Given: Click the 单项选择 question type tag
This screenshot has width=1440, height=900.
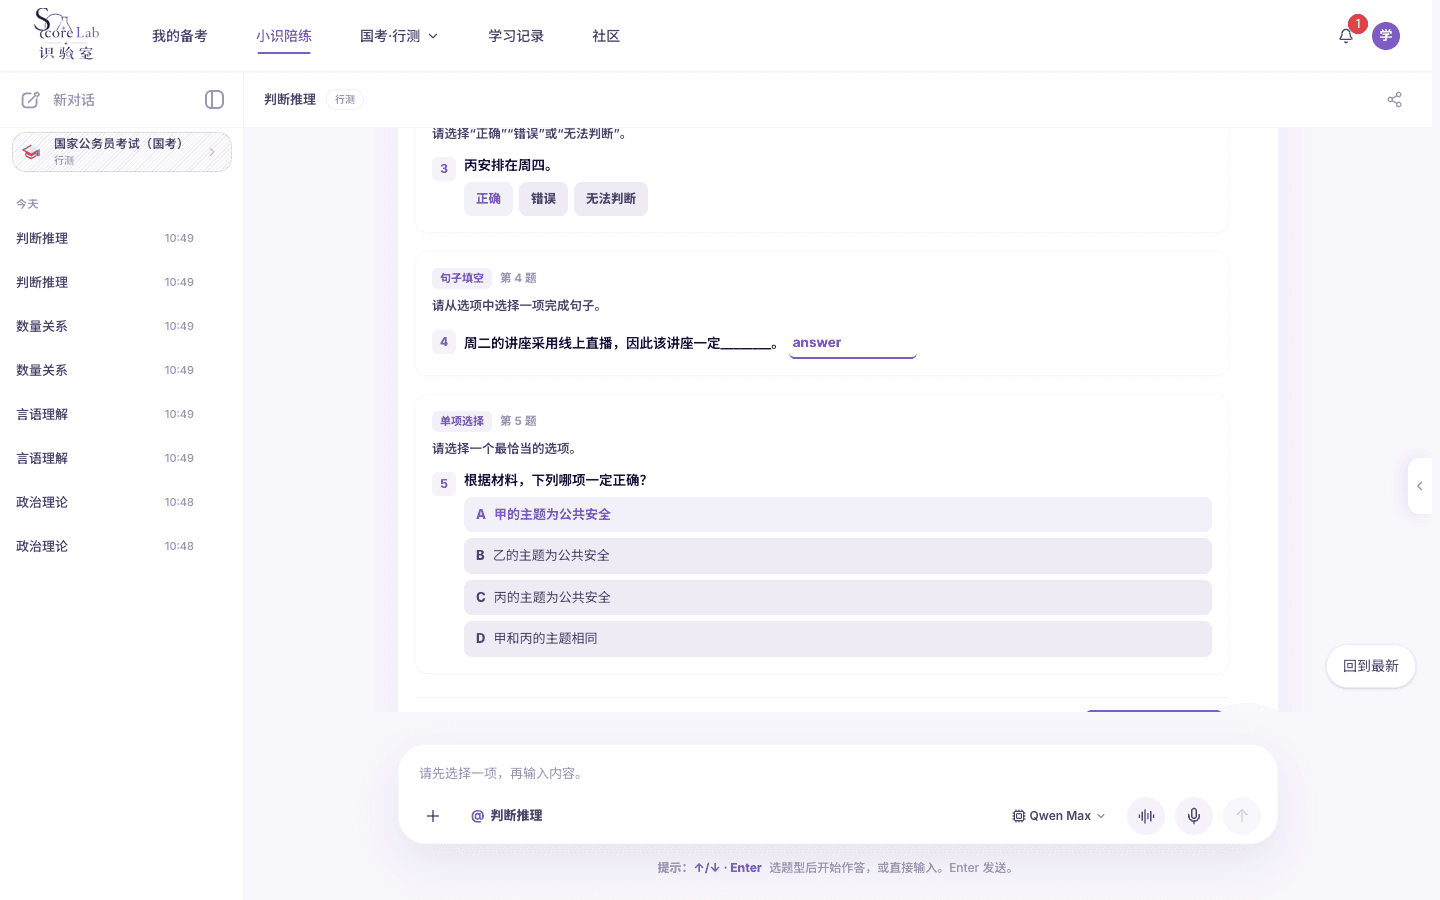Looking at the screenshot, I should 462,421.
